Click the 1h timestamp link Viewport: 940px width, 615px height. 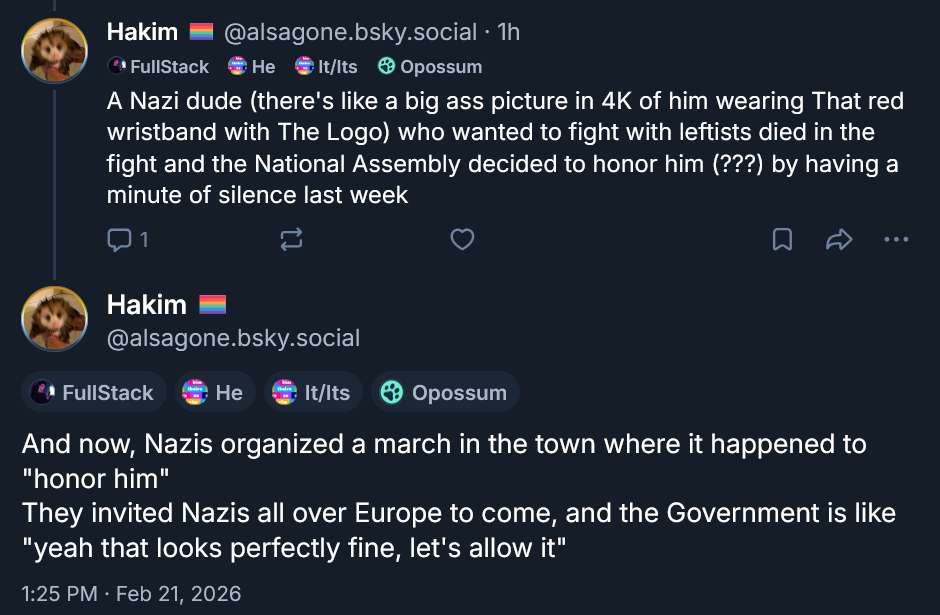coord(508,32)
